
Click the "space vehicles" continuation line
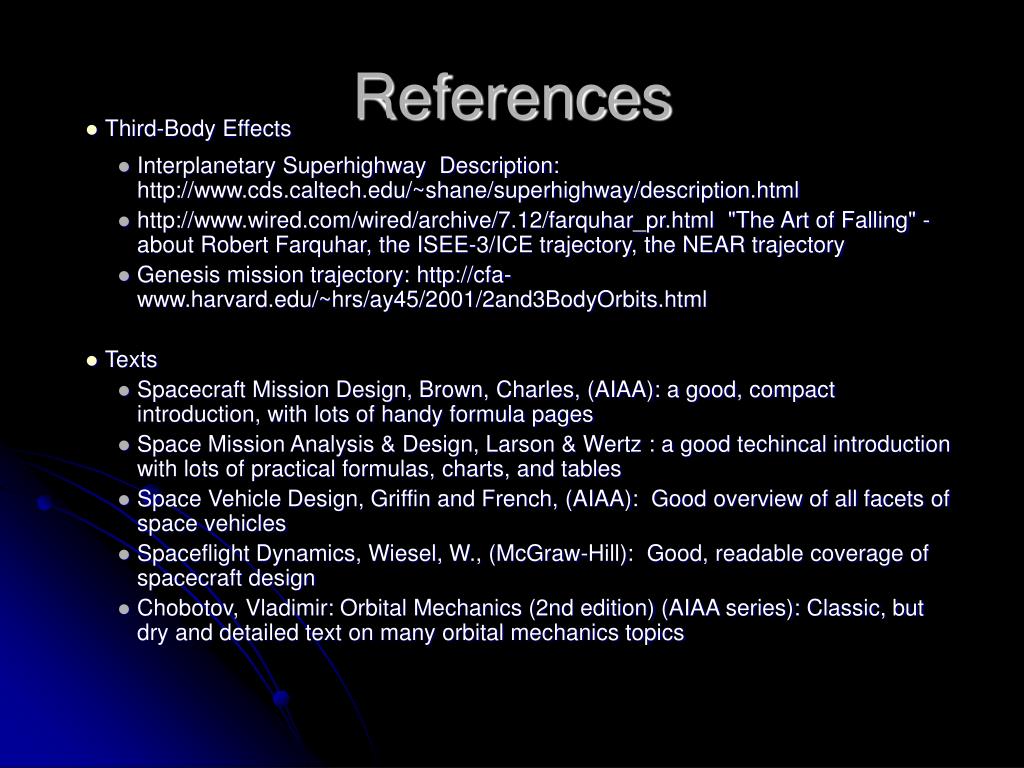tap(212, 524)
